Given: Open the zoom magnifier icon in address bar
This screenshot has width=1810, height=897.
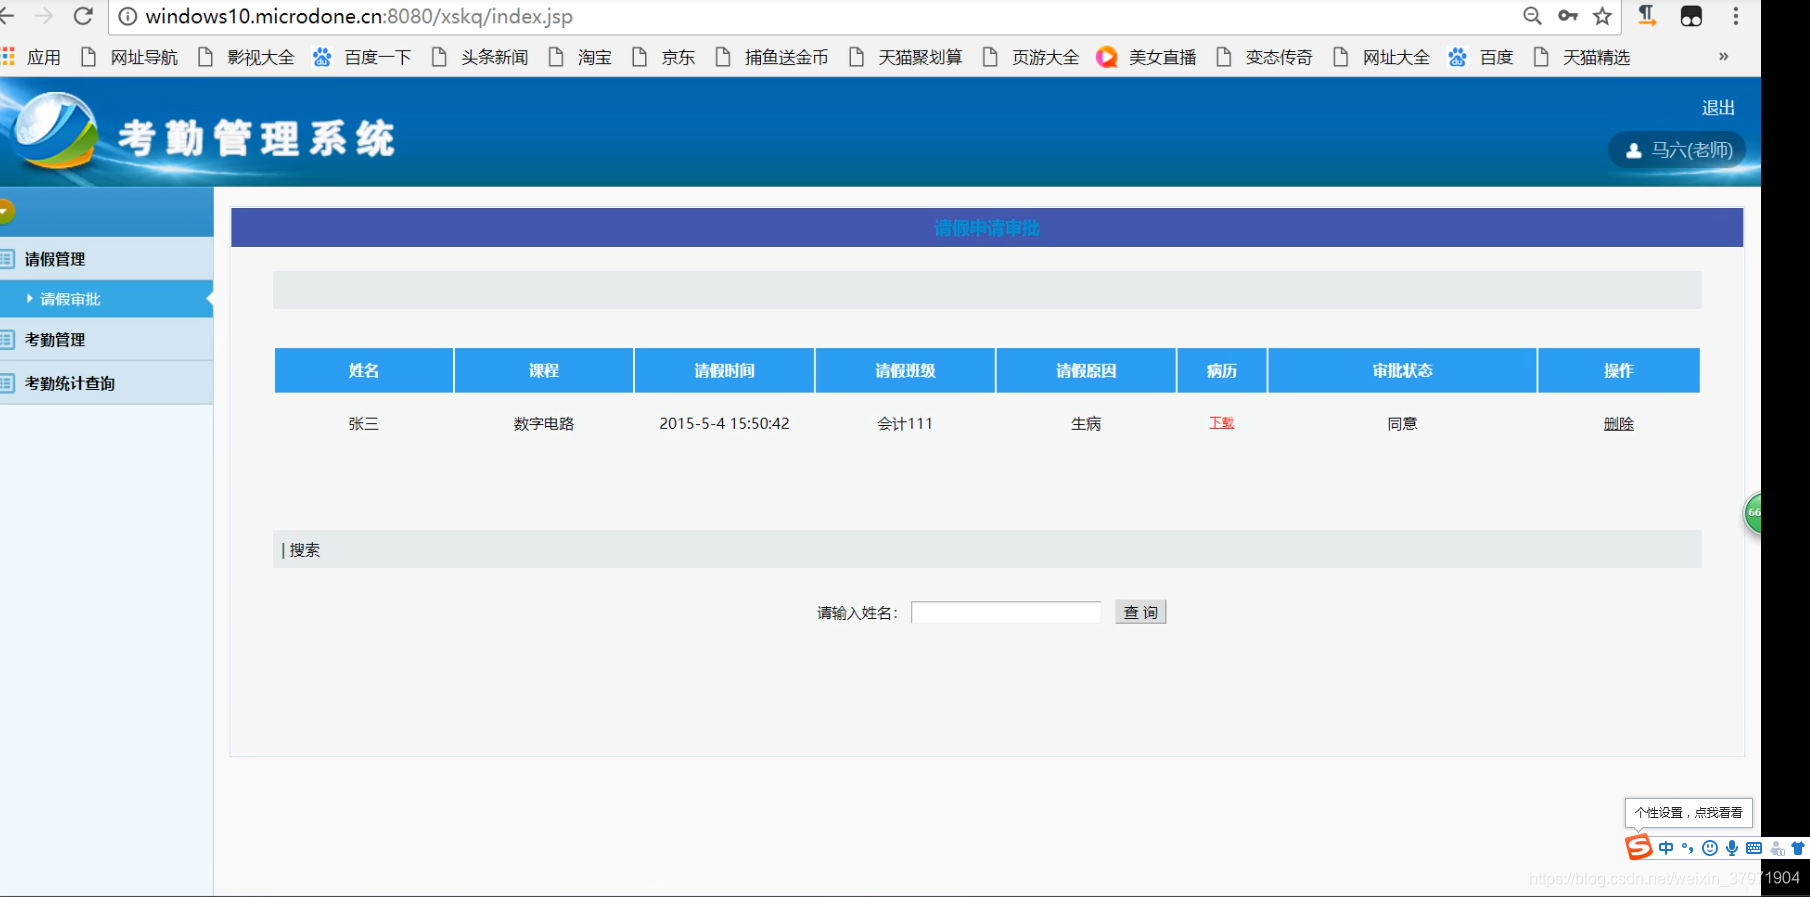Looking at the screenshot, I should pos(1532,16).
